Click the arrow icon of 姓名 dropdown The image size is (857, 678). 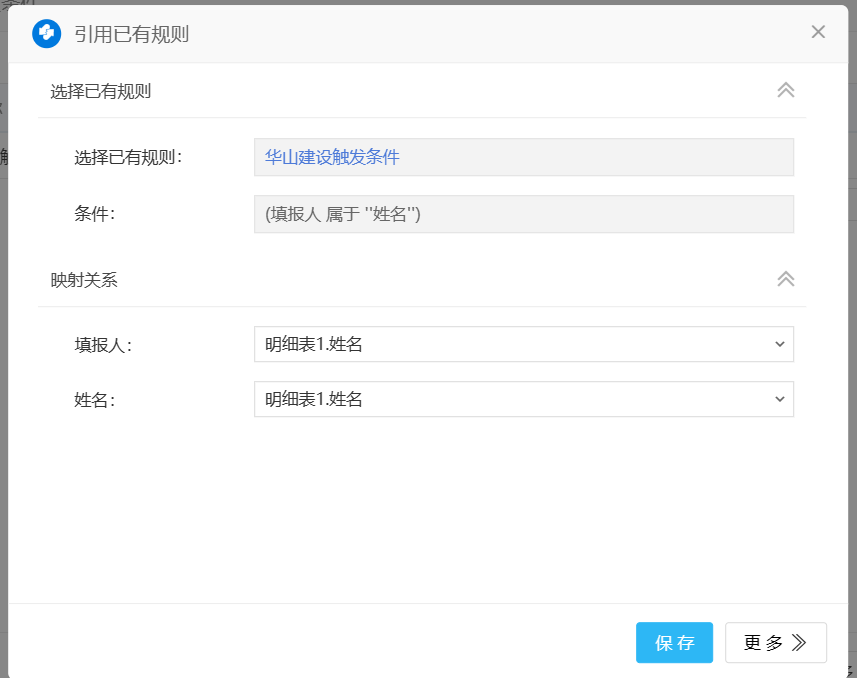[x=780, y=399]
